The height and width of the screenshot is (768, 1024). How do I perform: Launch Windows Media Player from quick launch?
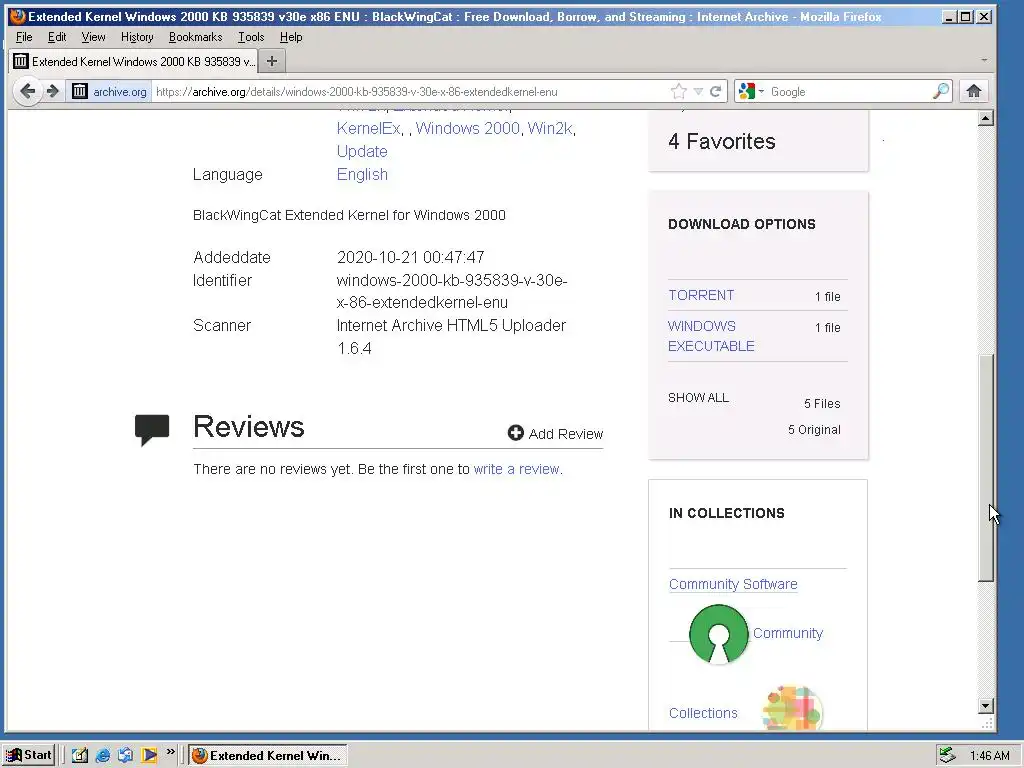click(x=149, y=755)
